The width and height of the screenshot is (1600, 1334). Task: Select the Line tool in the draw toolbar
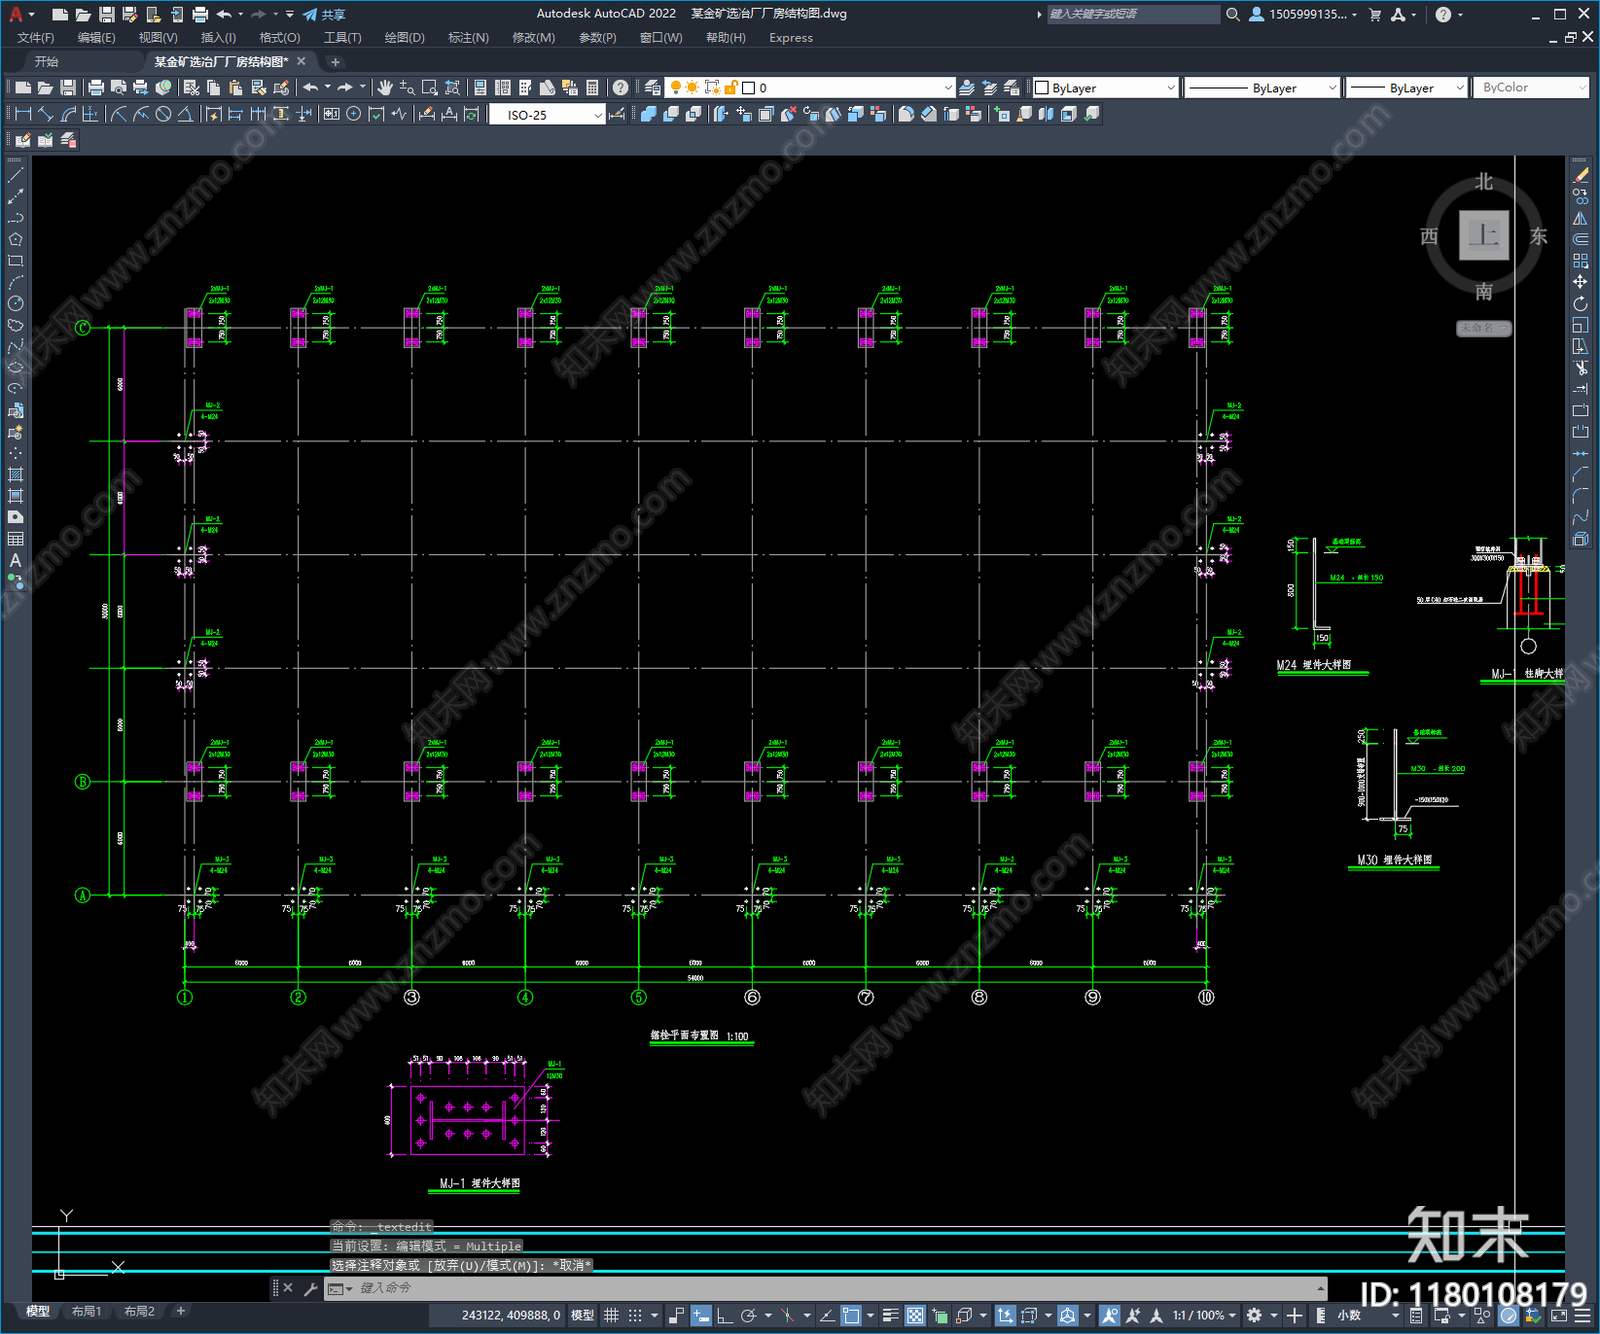tap(15, 175)
